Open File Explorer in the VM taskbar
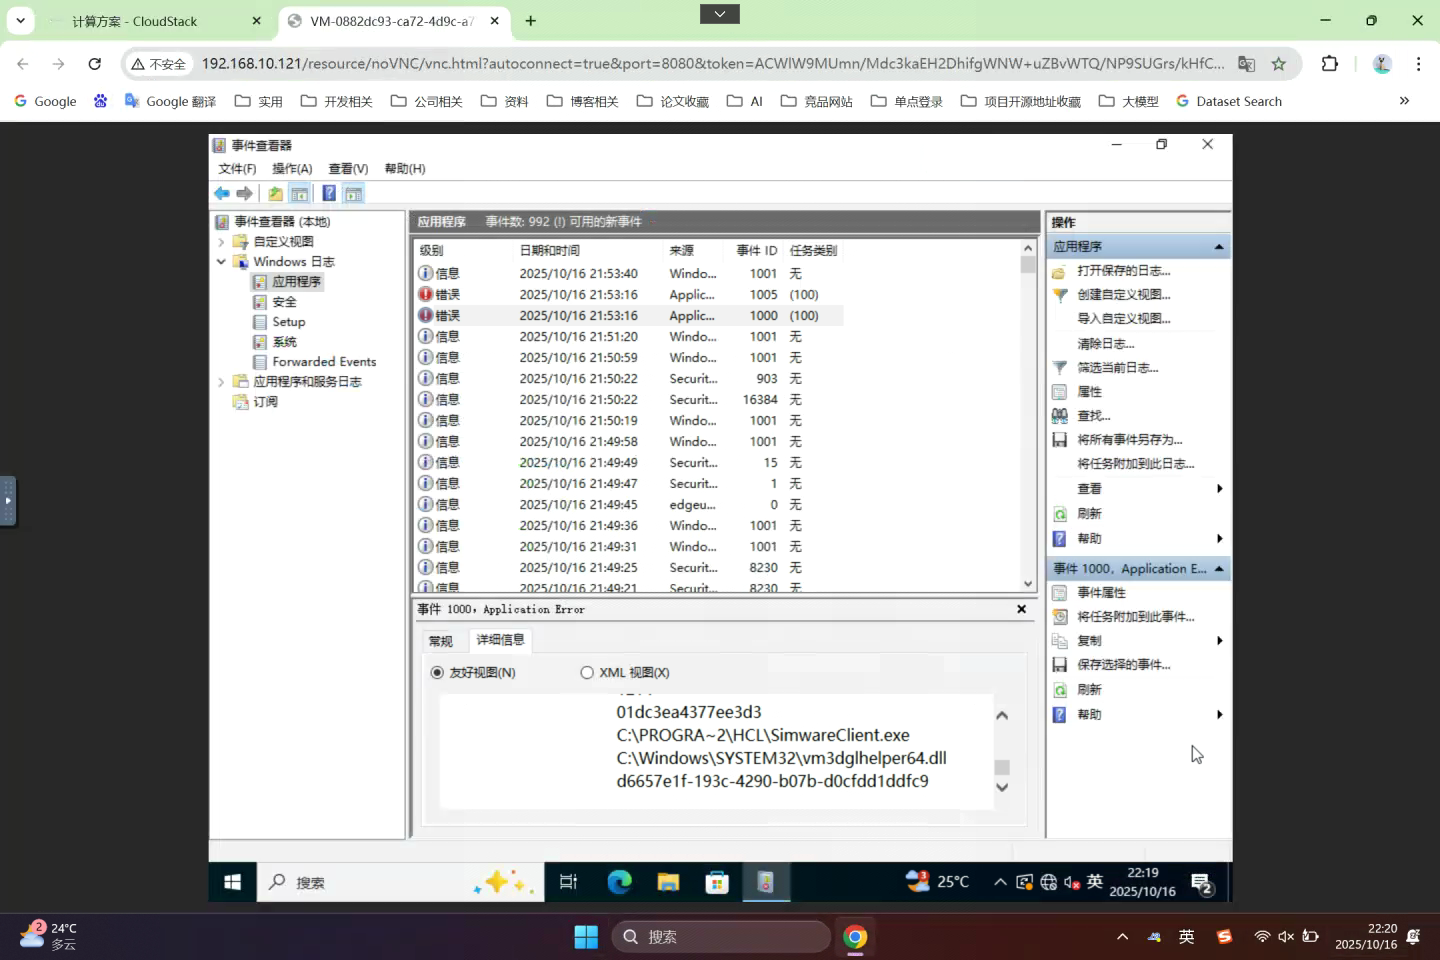This screenshot has width=1440, height=960. pos(668,882)
